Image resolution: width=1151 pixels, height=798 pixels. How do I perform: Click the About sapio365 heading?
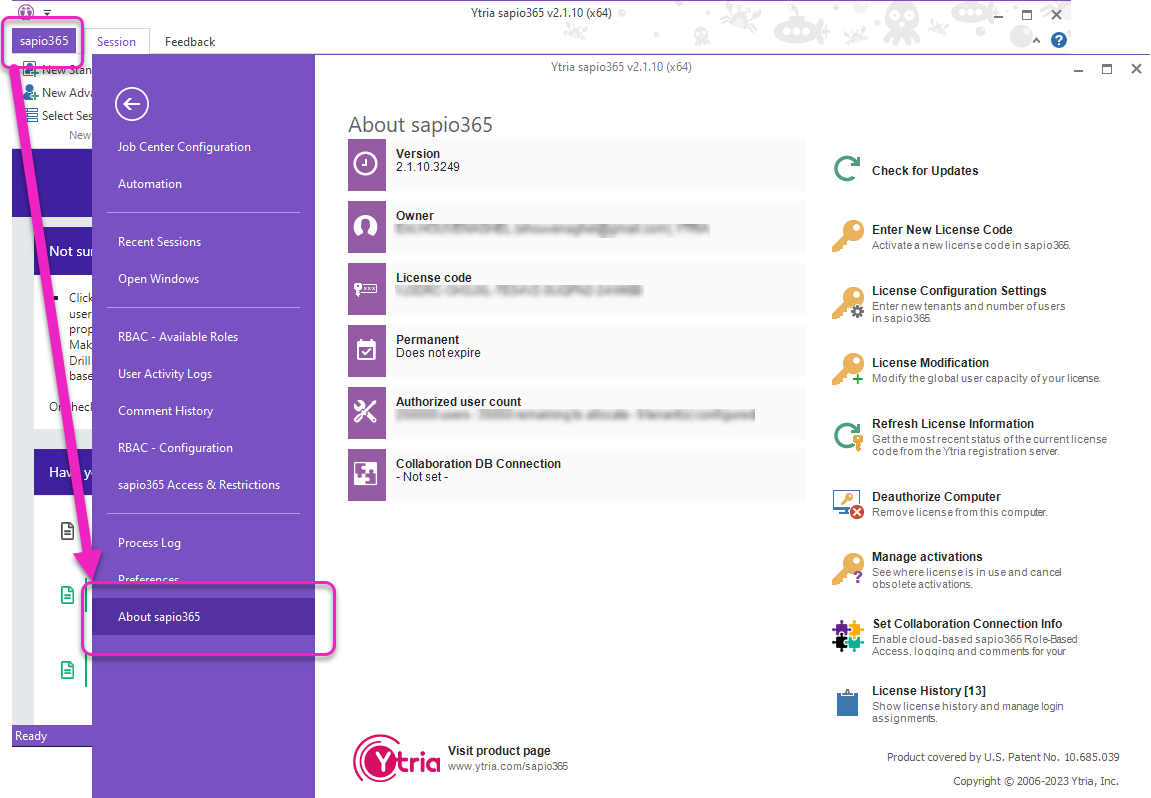420,124
